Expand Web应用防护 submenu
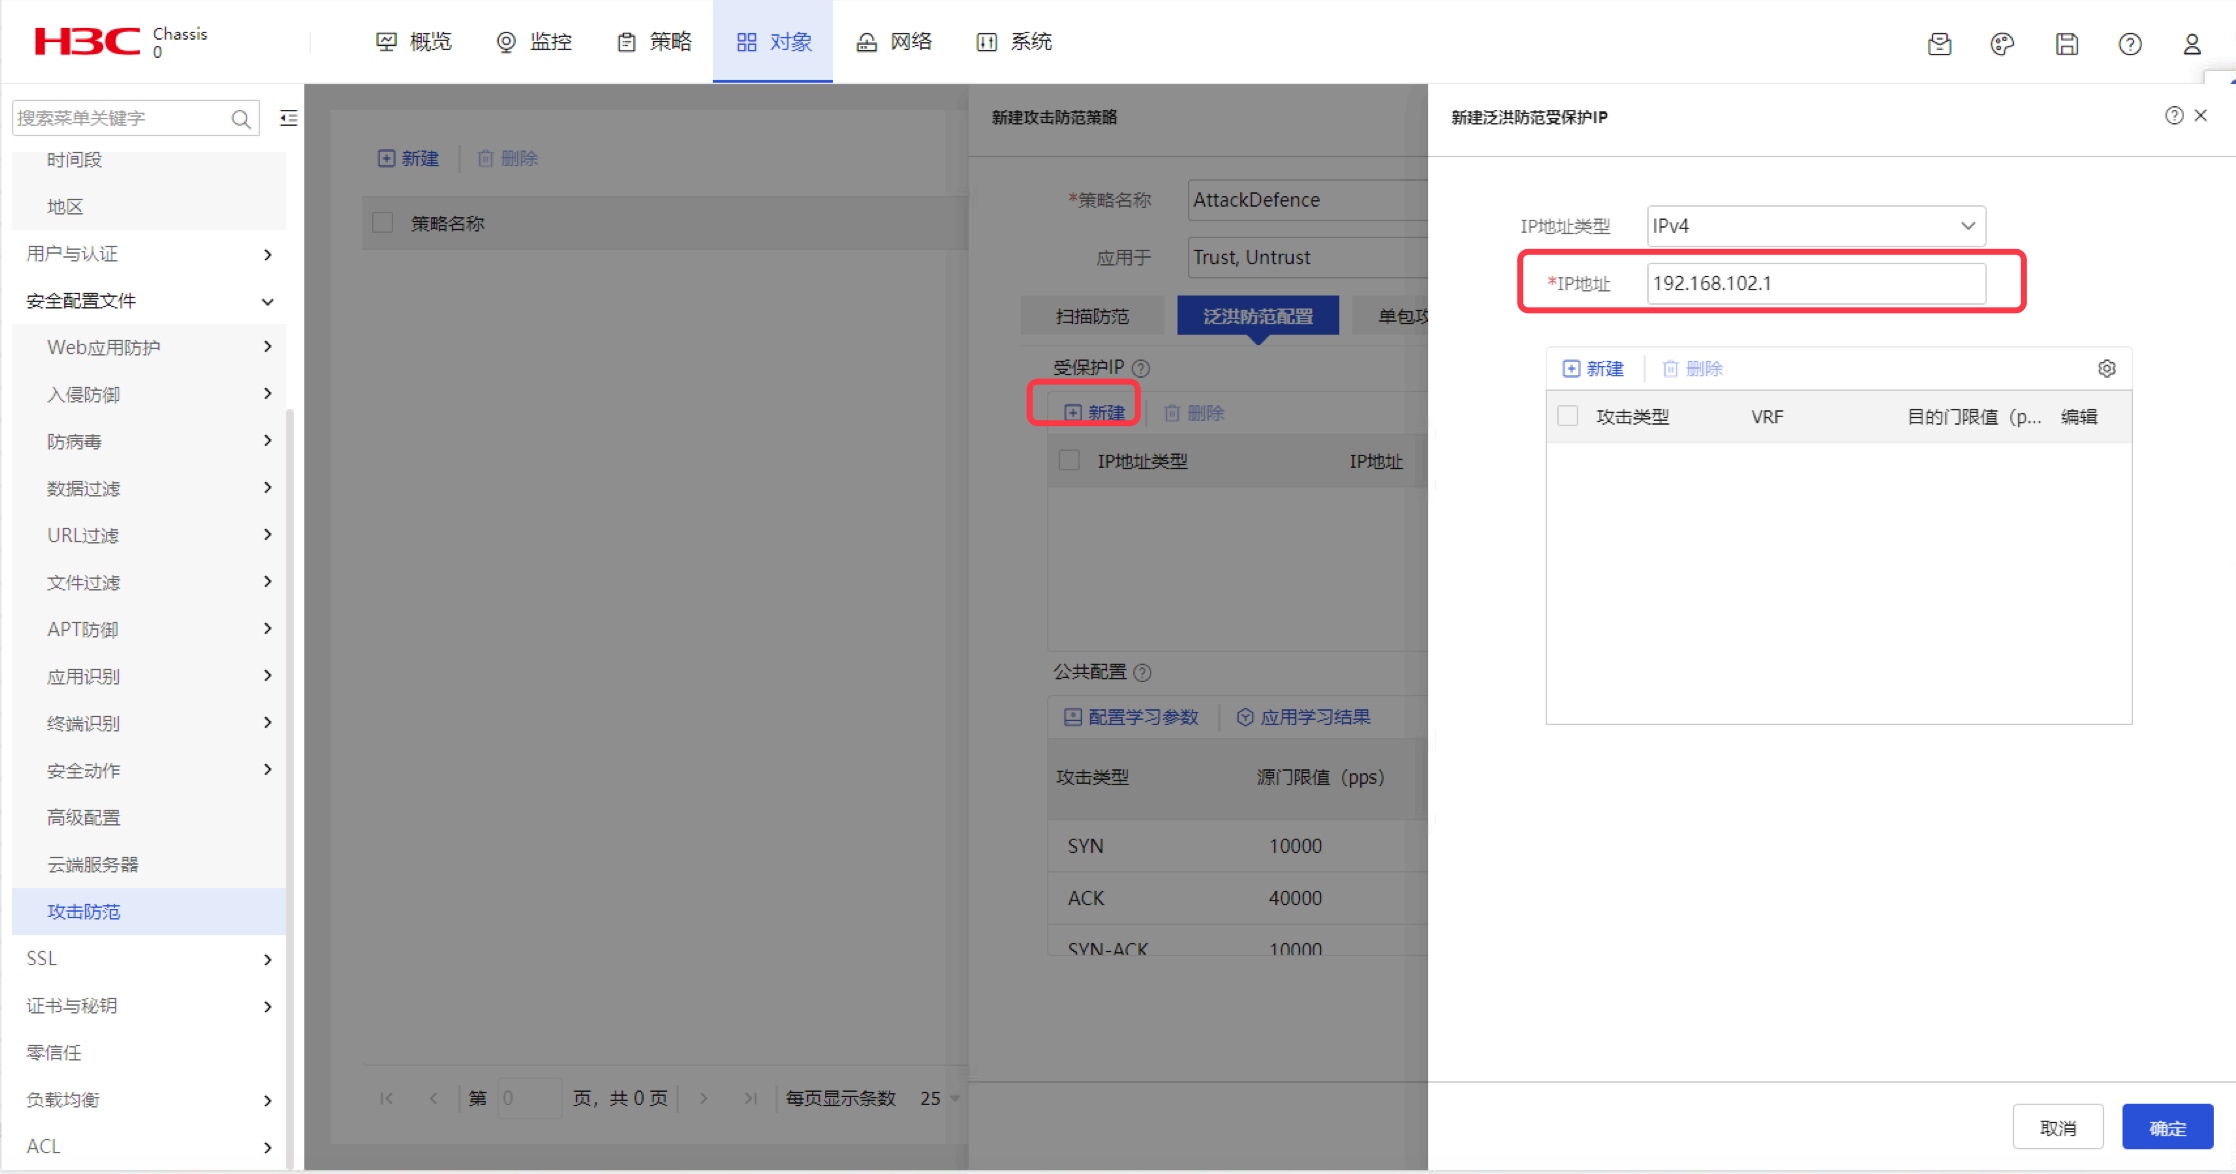Viewport: 2236px width, 1174px height. pos(149,347)
